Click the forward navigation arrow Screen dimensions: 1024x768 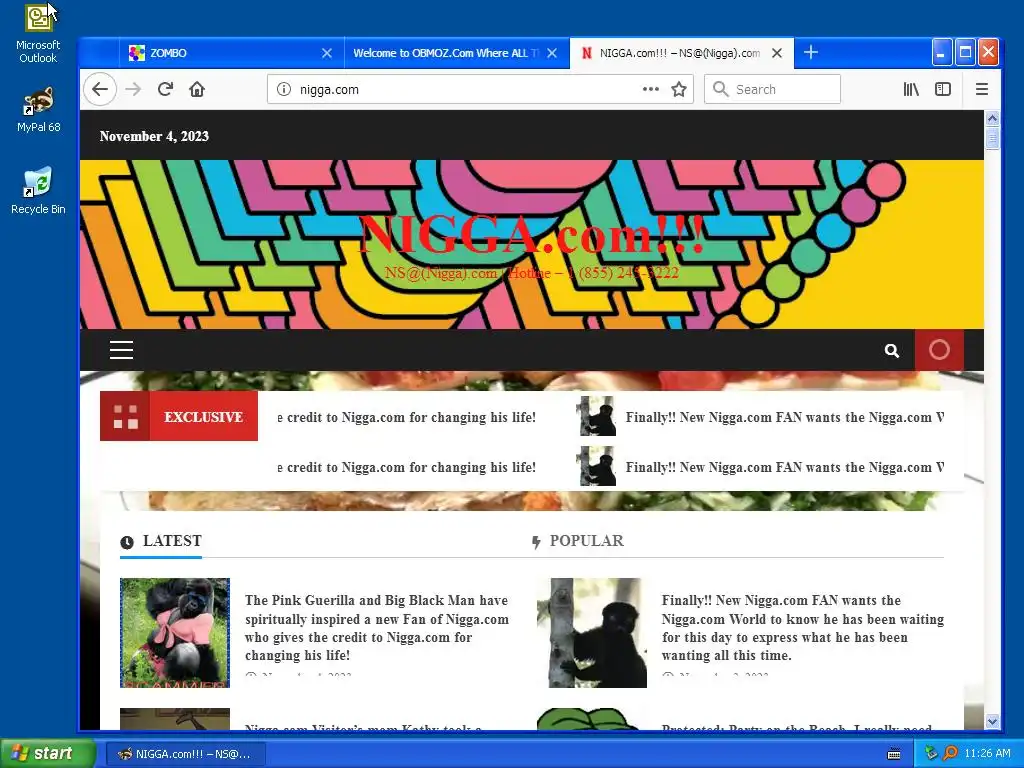133,89
